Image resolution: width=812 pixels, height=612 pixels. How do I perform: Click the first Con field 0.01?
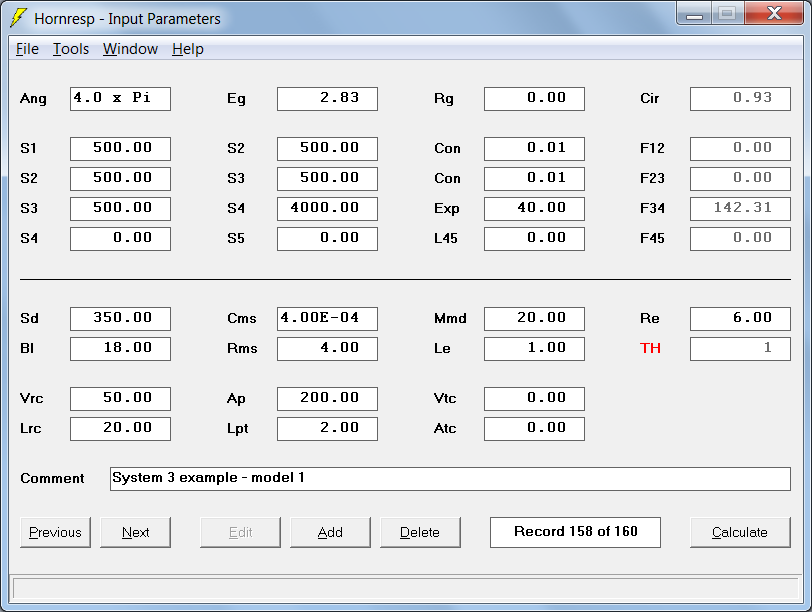tap(534, 149)
